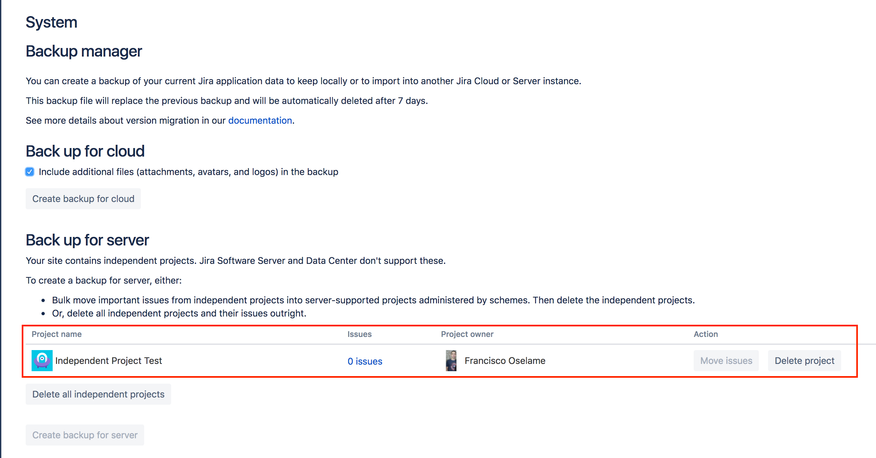The height and width of the screenshot is (458, 876).
Task: Click the Project owner column header
Action: point(467,334)
